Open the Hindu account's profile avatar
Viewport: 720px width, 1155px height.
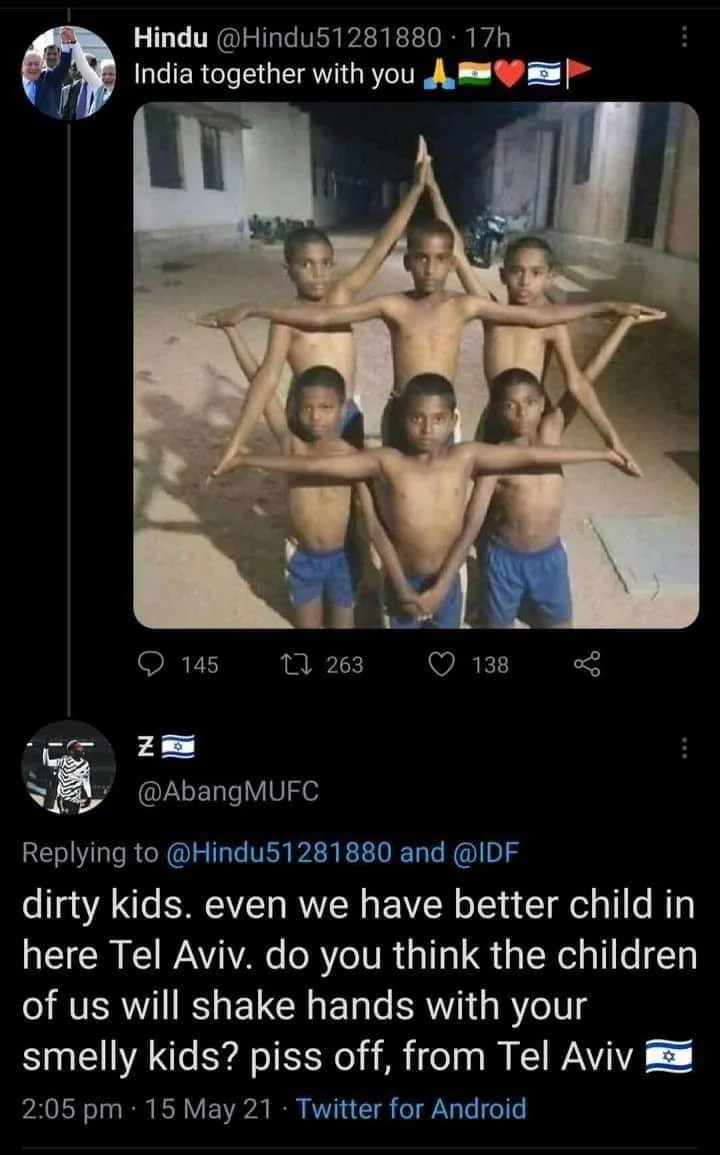tap(69, 73)
